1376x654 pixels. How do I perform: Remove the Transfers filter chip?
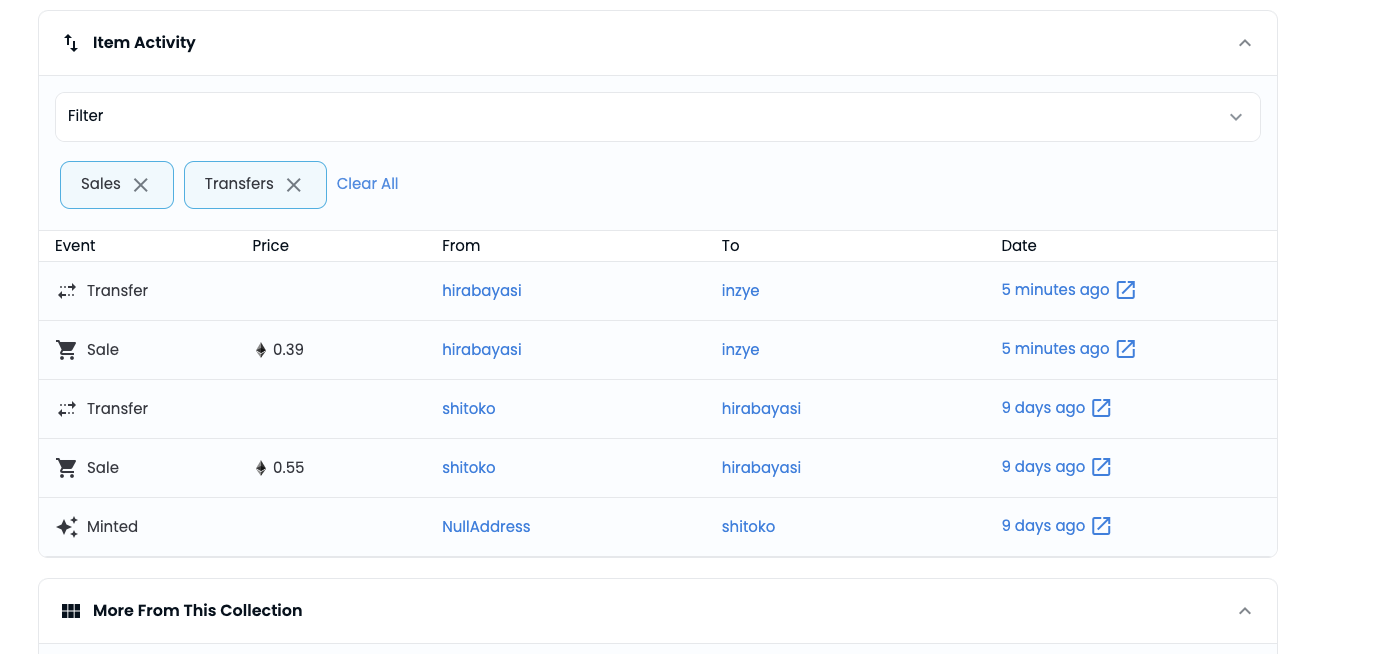click(x=294, y=185)
